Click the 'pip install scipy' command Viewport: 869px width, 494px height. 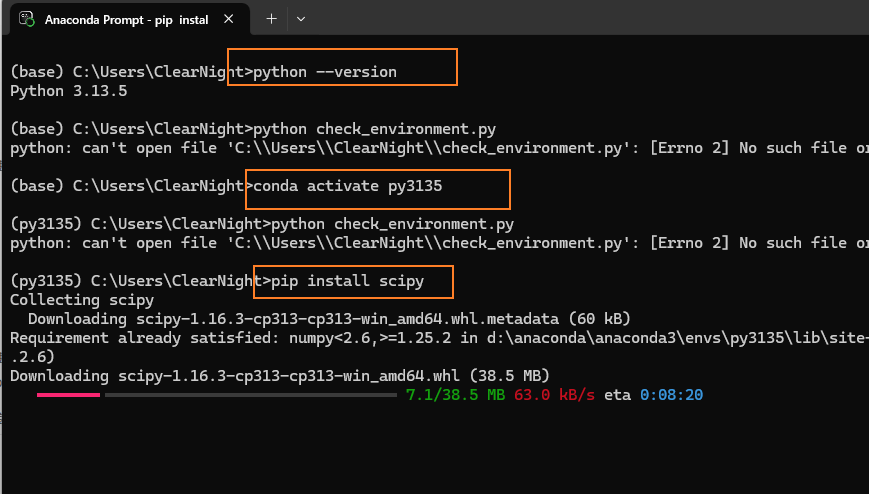tap(347, 281)
